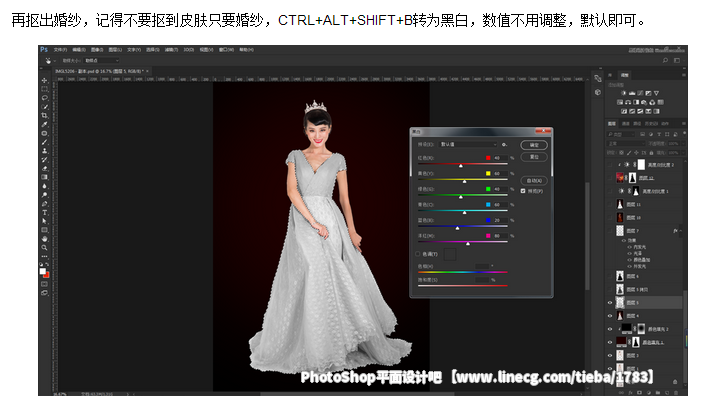
Task: Open the 编辑(E) Edit menu
Action: (x=79, y=50)
